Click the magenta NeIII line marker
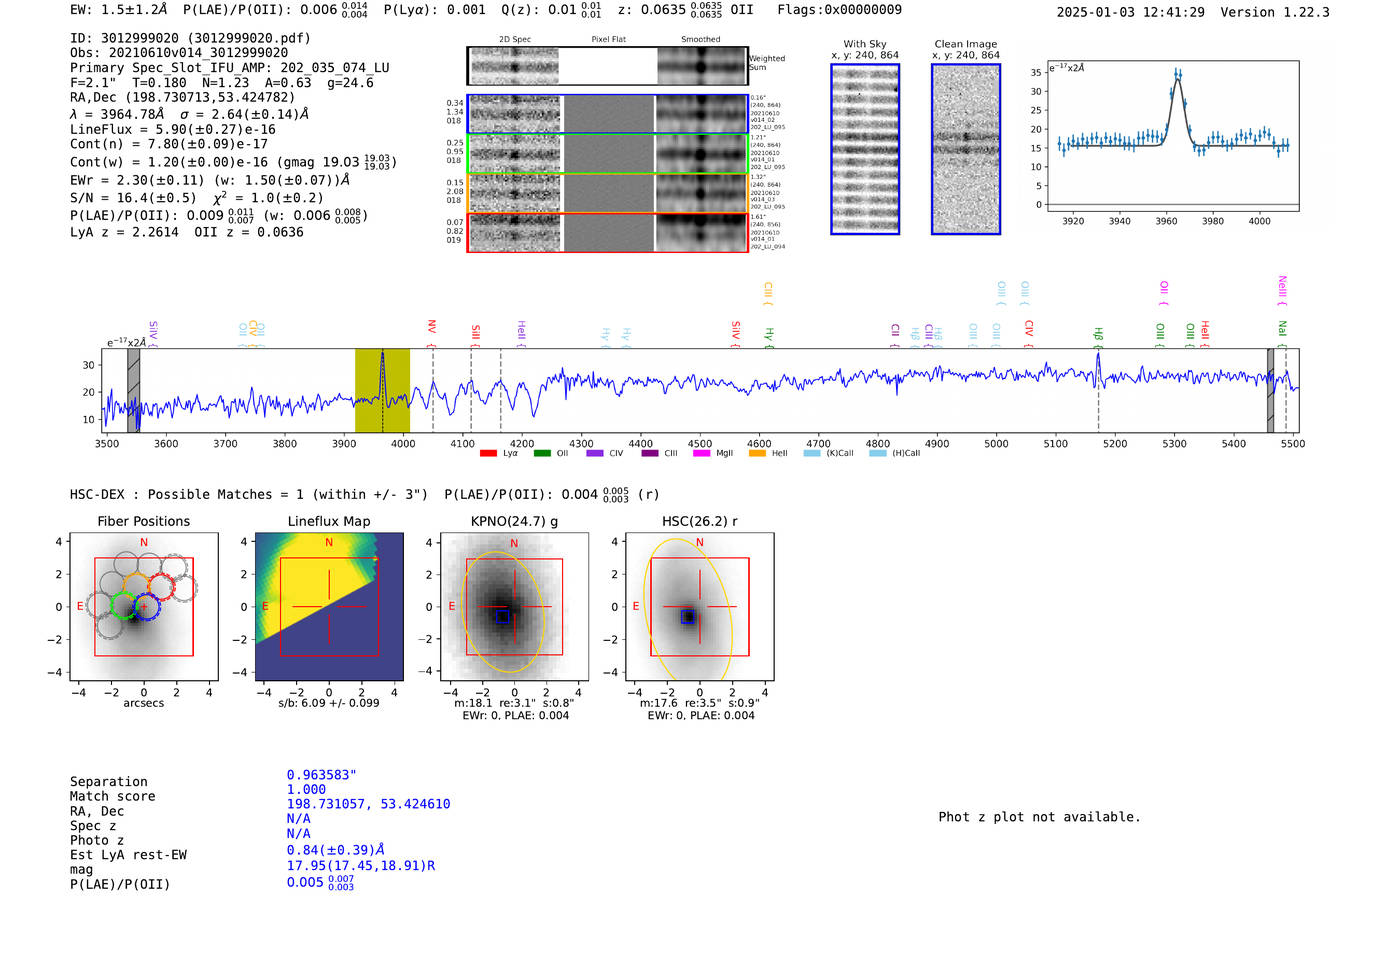This screenshot has width=1400, height=953. (1282, 291)
